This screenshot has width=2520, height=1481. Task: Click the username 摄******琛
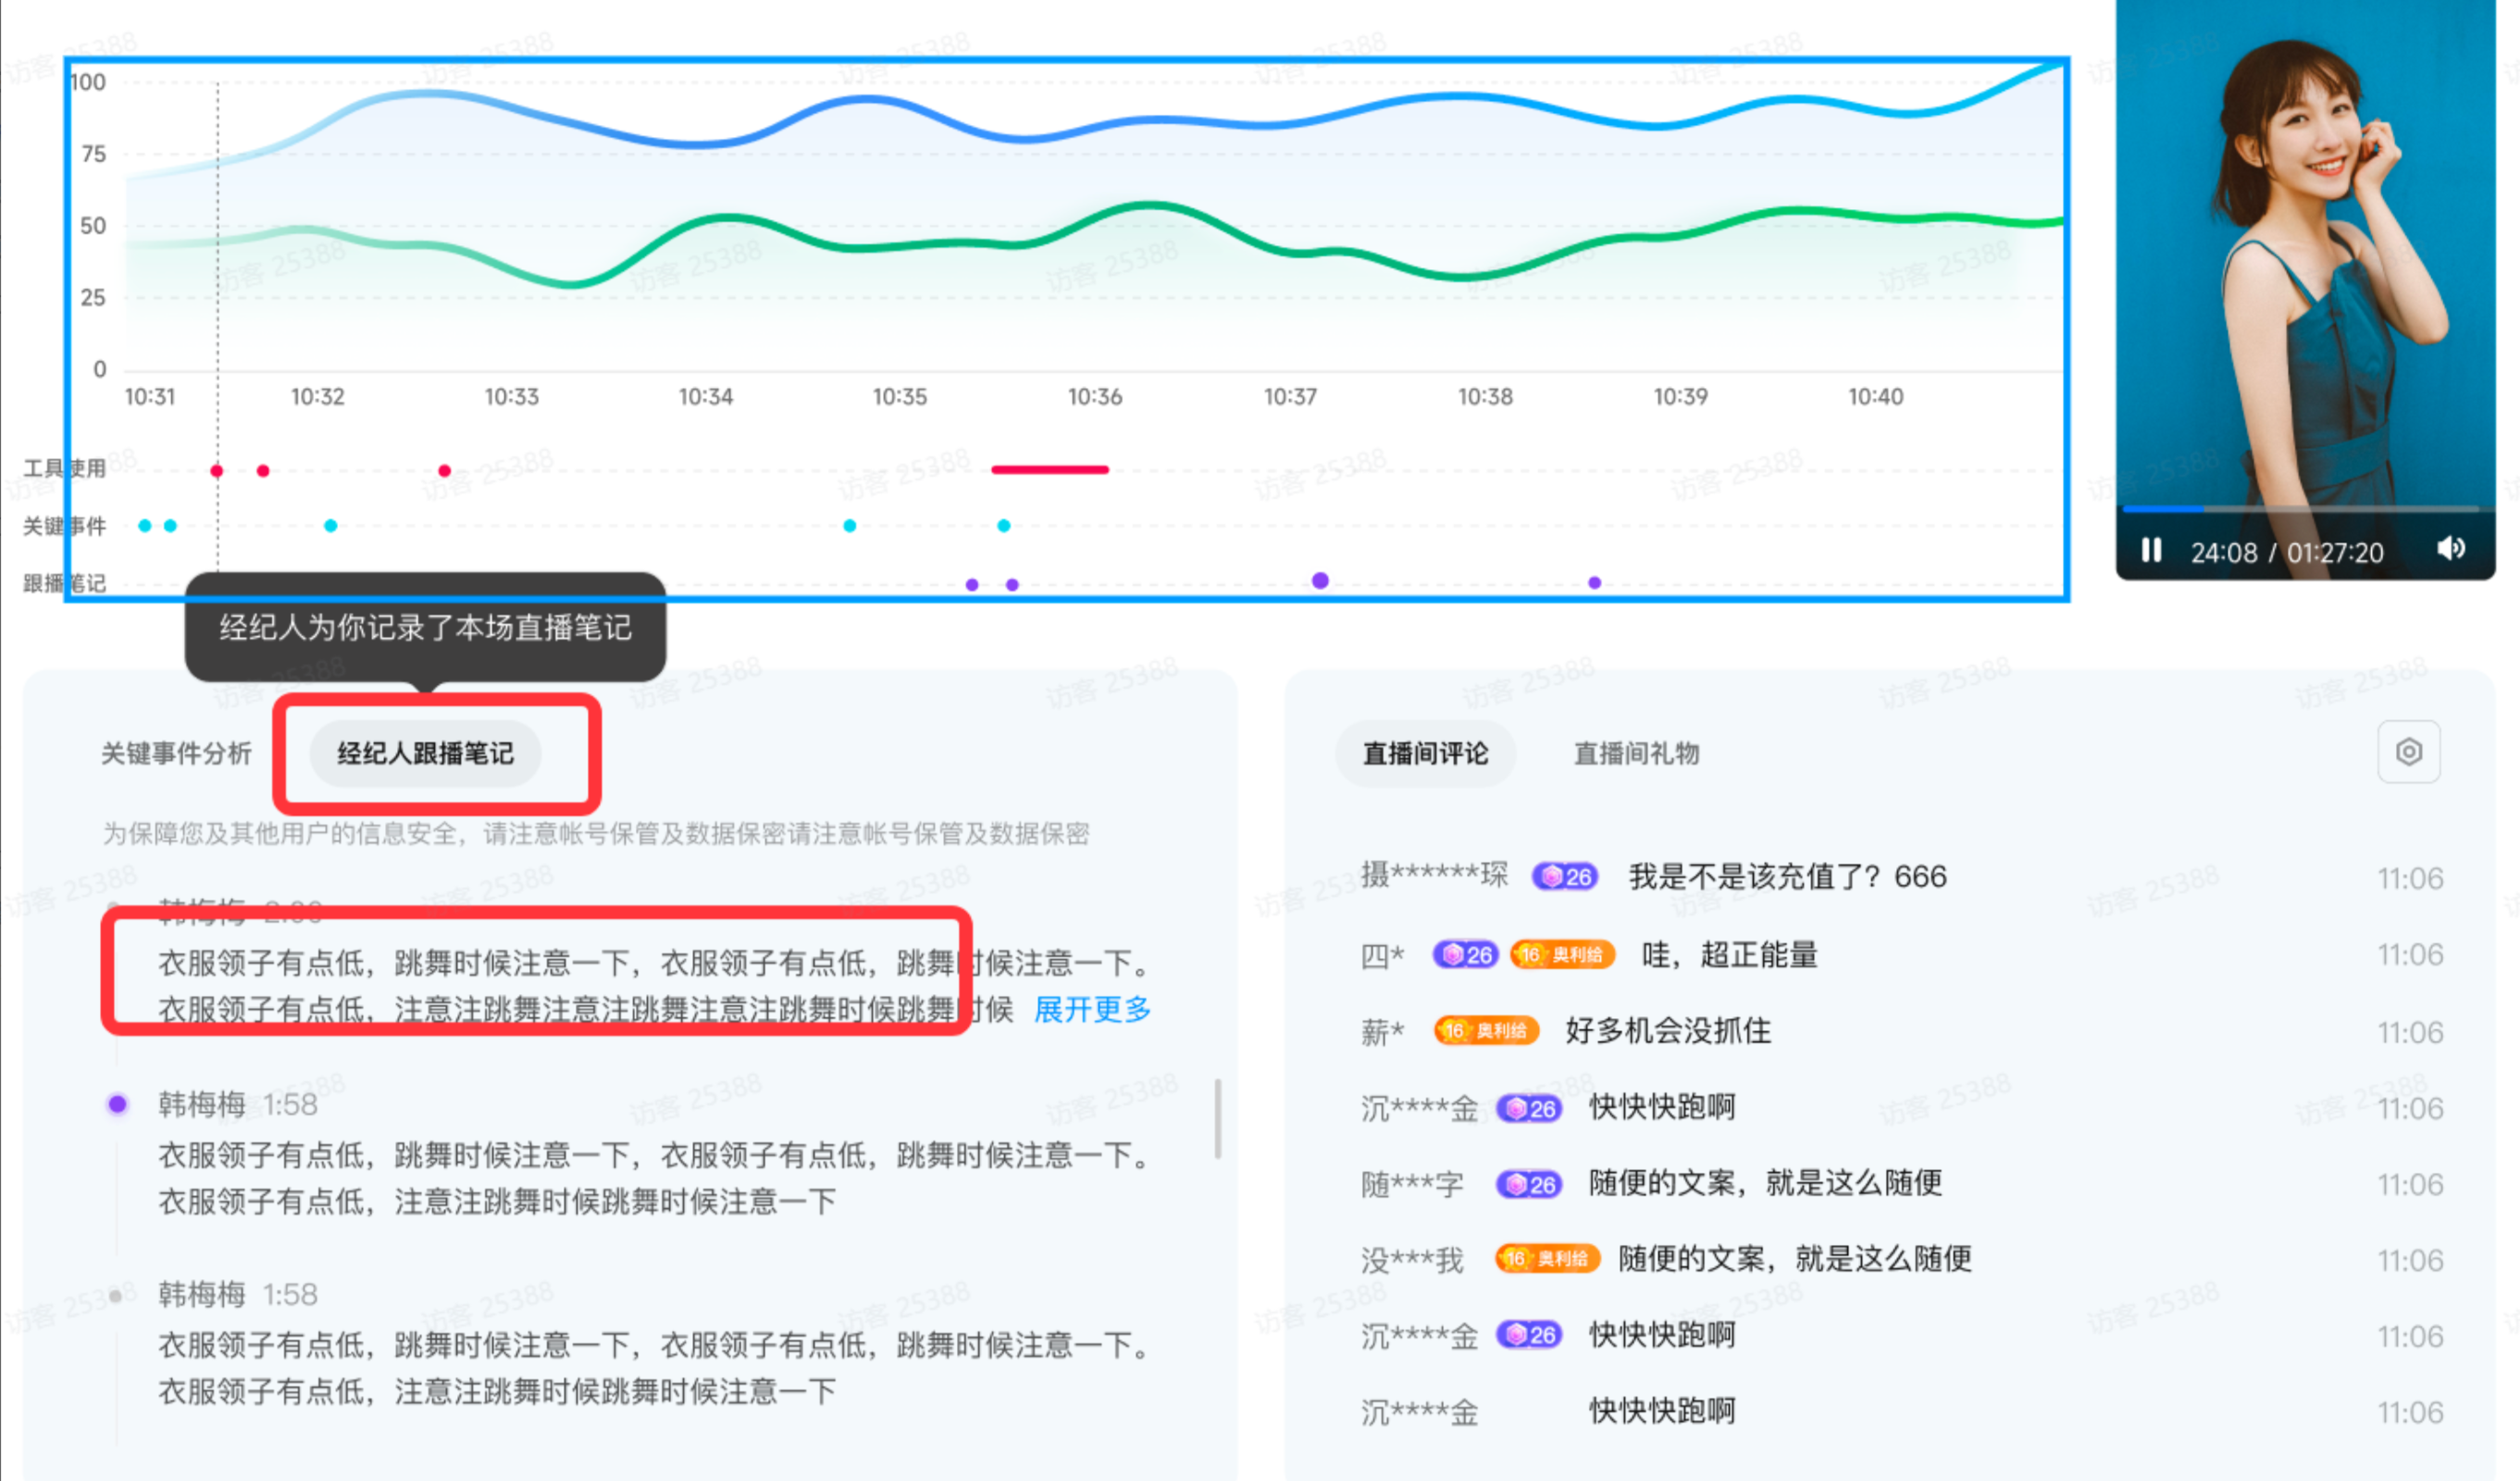[1434, 875]
